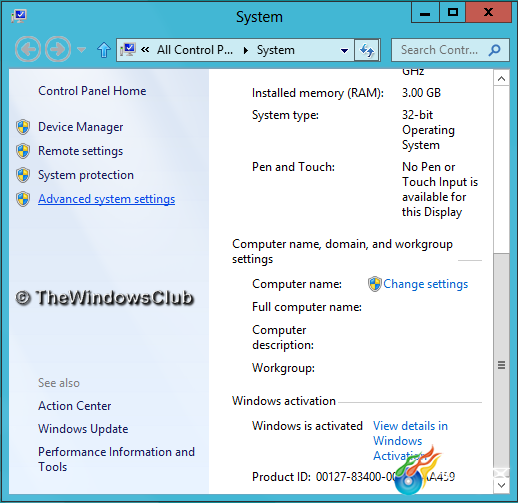Click the vertical scrollbar thumb
The height and width of the screenshot is (503, 518).
501,365
